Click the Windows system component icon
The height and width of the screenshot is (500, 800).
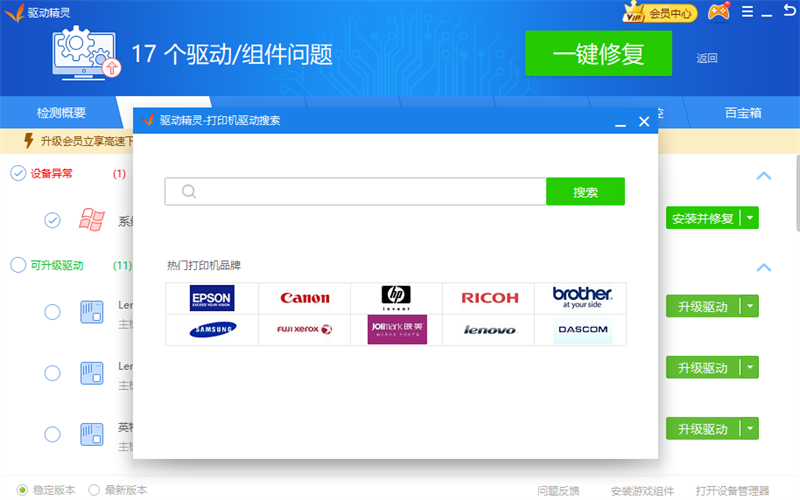pos(92,220)
